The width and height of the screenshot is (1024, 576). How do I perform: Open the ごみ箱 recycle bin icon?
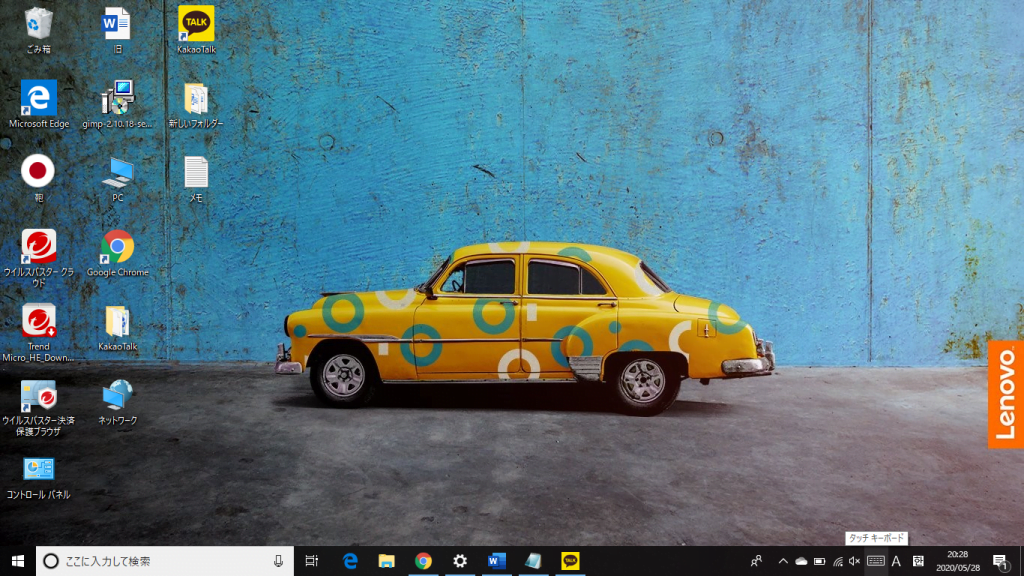[39, 24]
